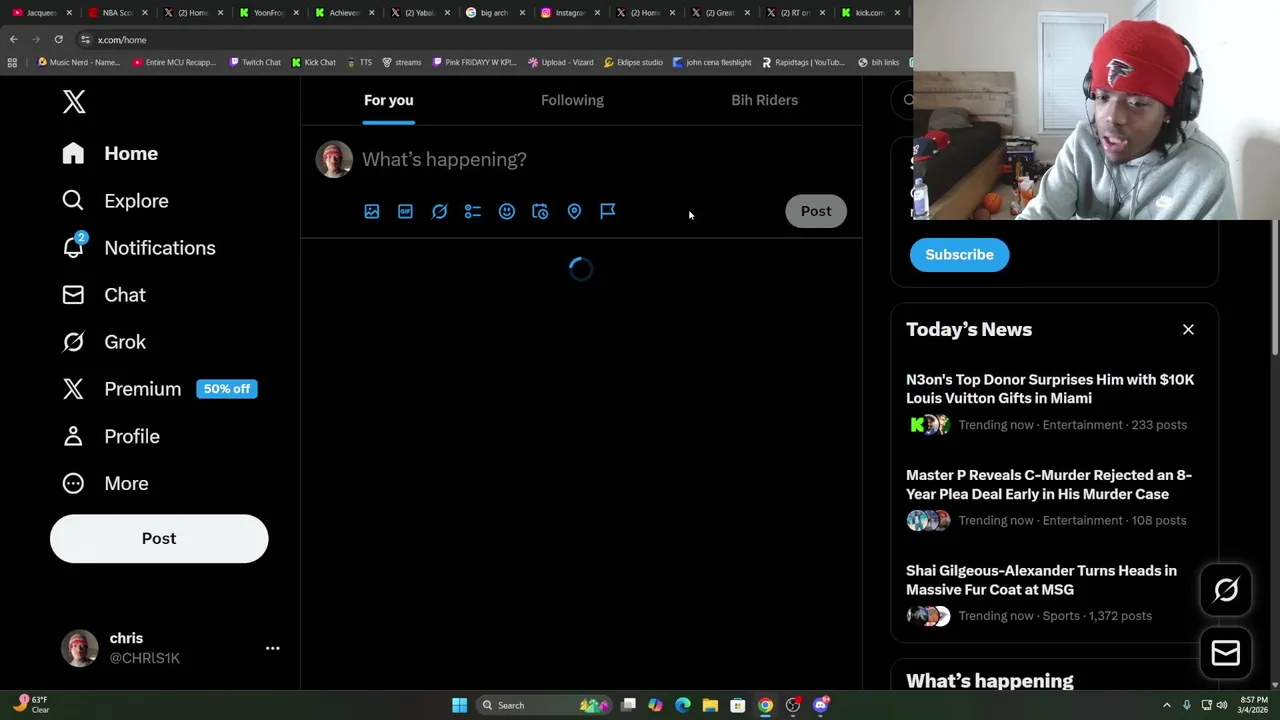1280x720 pixels.
Task: Open OBS Studio from the taskbar
Action: click(793, 705)
